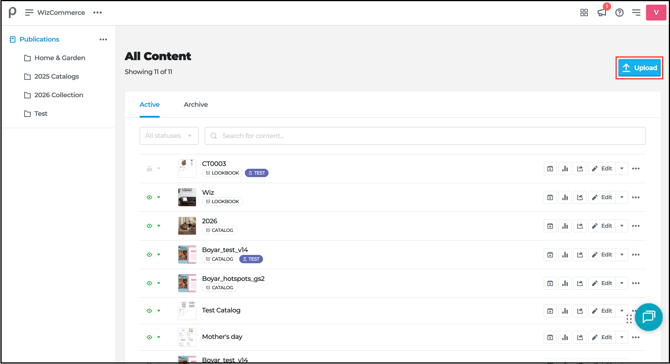Share the Wiz lookbook
Viewport: 670px width, 364px height.
(x=580, y=197)
